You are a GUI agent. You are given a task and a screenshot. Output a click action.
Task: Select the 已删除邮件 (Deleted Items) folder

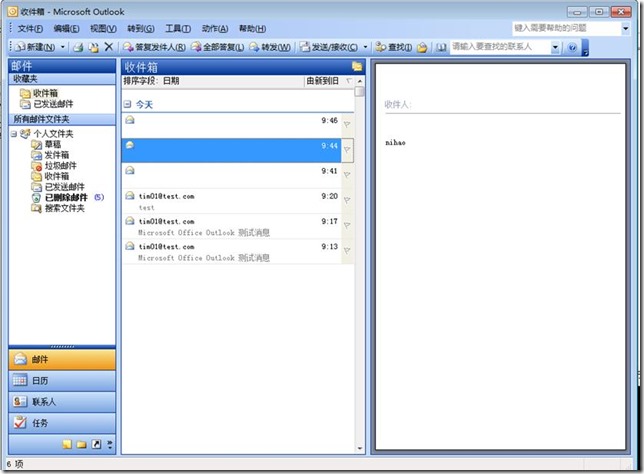(x=60, y=198)
